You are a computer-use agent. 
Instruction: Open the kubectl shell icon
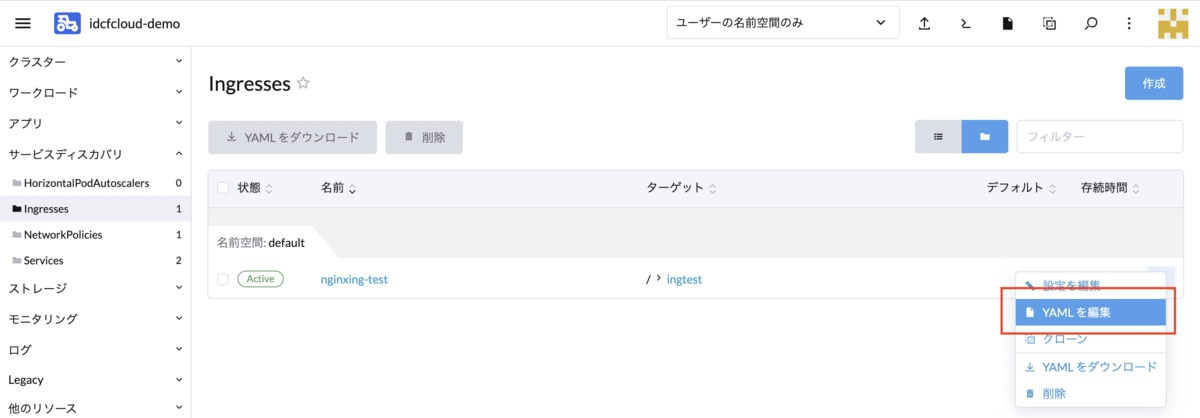(966, 23)
